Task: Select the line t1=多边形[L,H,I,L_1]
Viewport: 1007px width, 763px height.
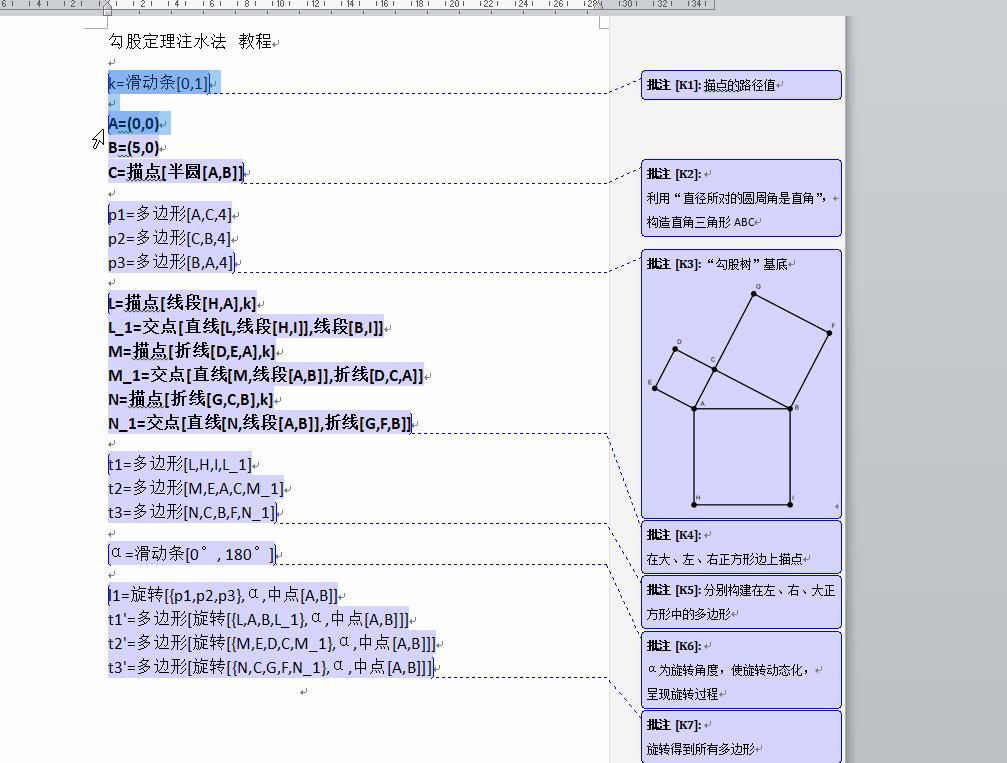Action: [x=182, y=464]
